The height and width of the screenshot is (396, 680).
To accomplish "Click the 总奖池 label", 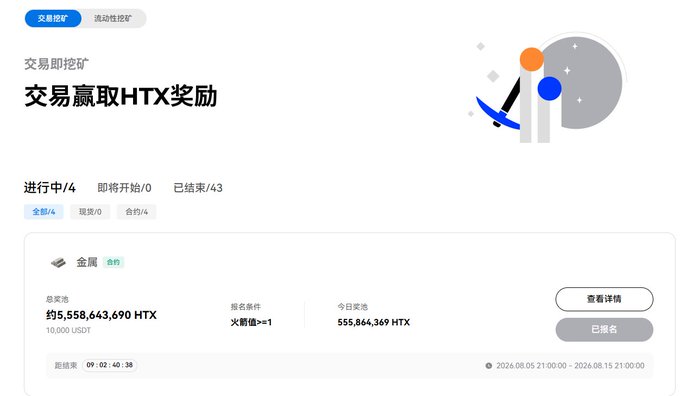I will (57, 299).
